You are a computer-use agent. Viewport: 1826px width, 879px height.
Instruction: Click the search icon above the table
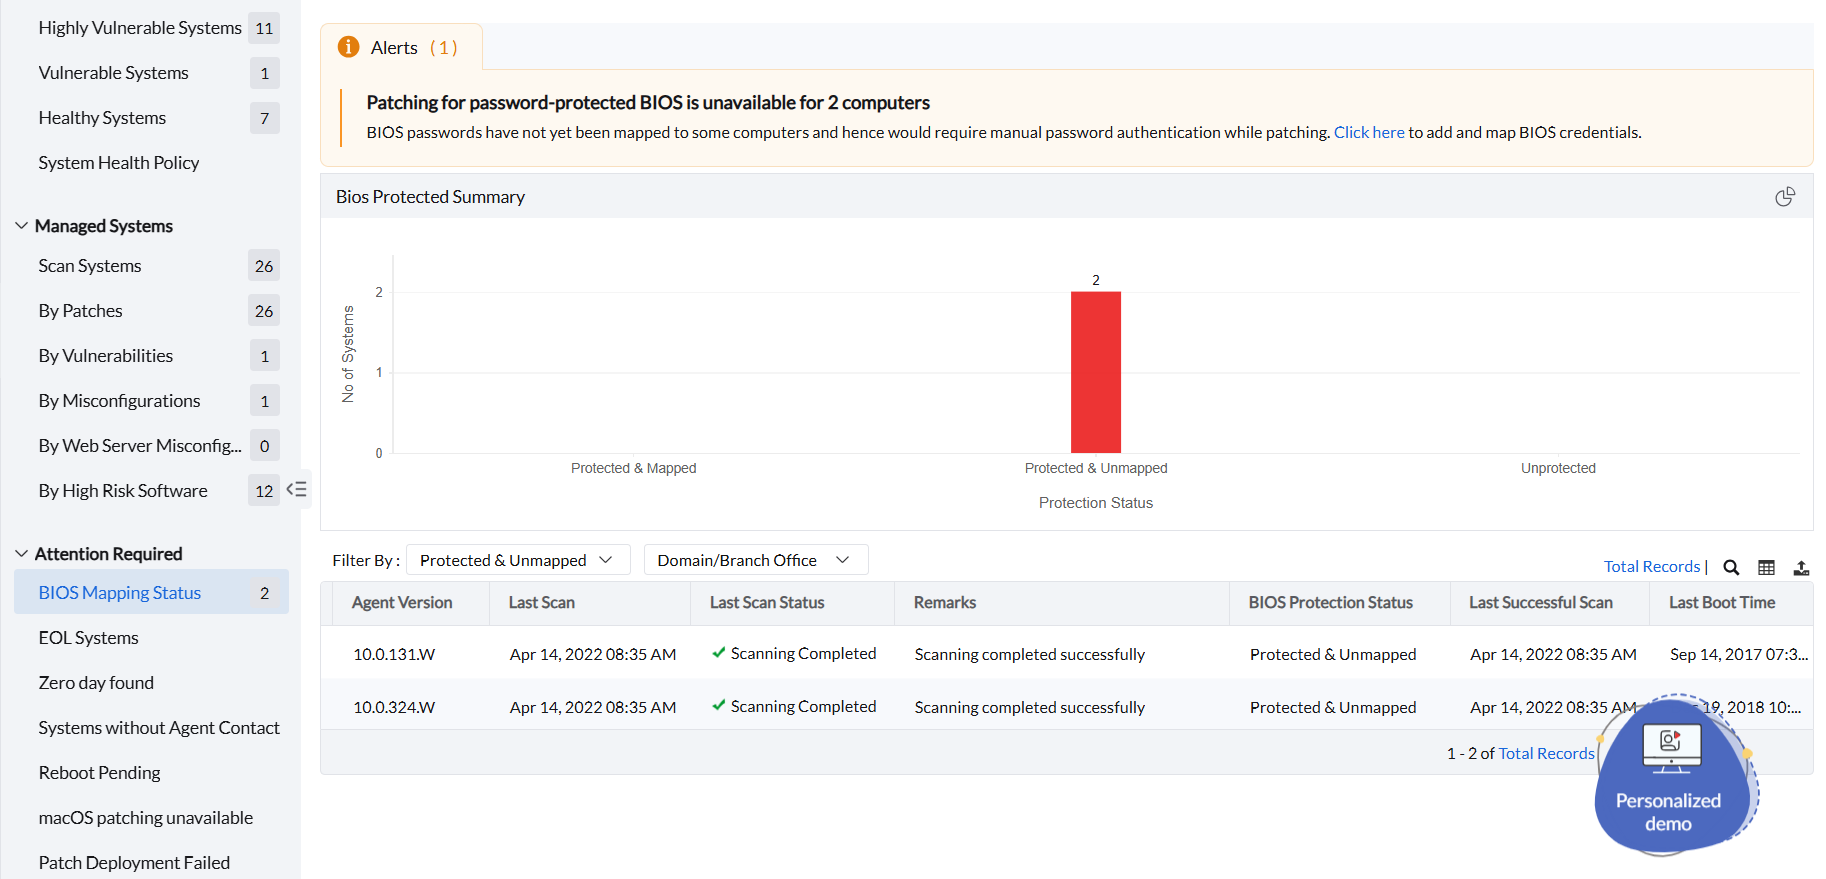(1731, 567)
